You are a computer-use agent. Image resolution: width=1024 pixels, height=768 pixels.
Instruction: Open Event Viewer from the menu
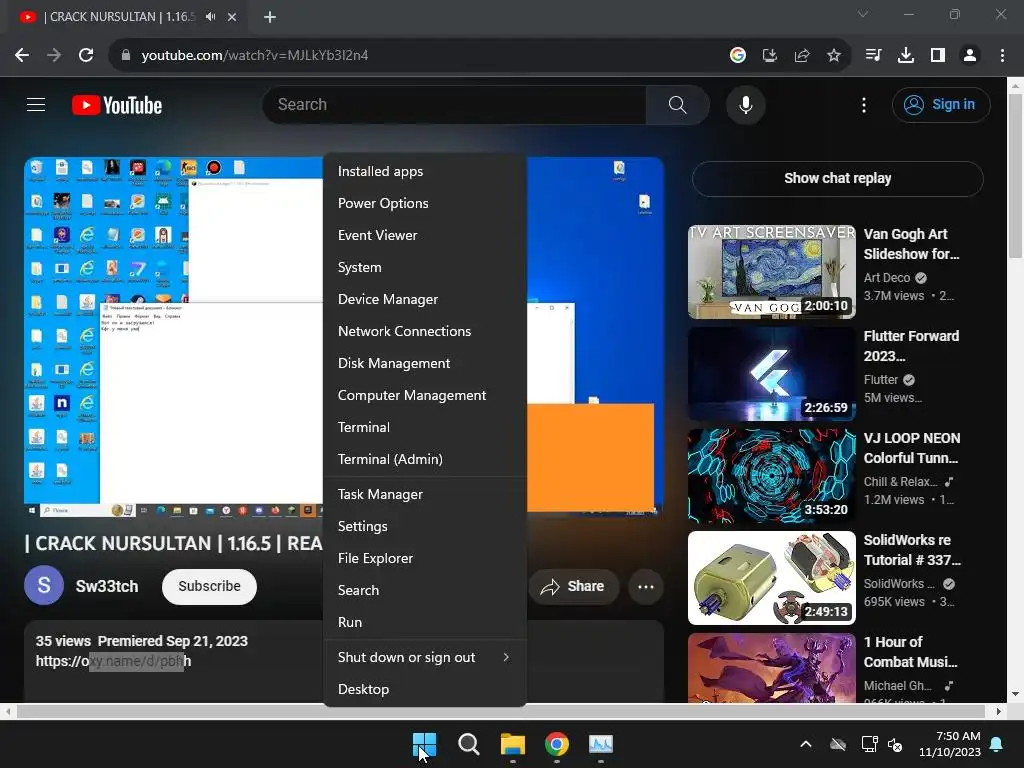click(424, 235)
